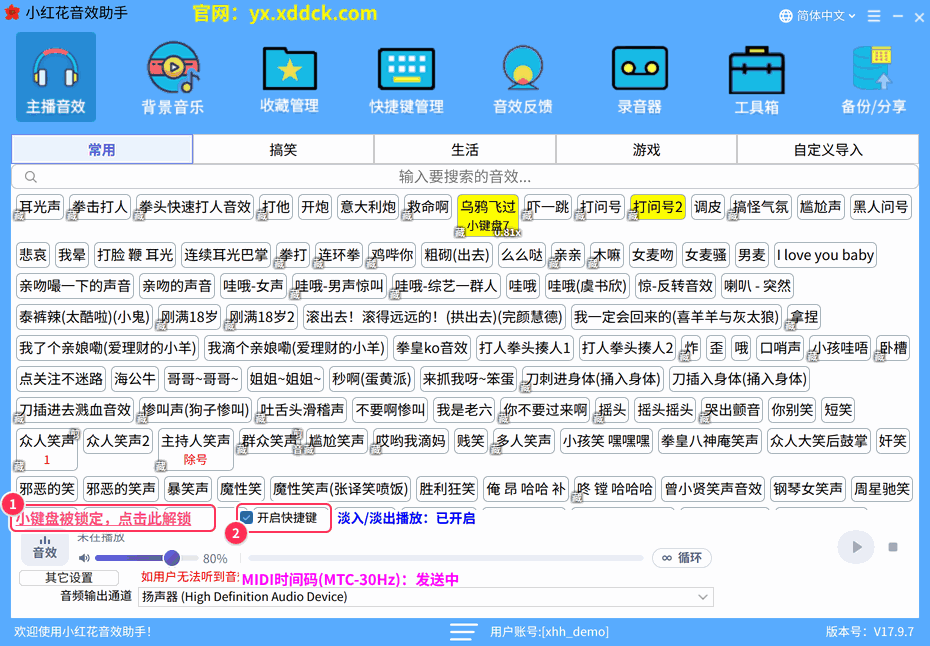This screenshot has width=930, height=646.
Task: Play the 乌鸦飞过 sound effect
Action: click(x=488, y=215)
